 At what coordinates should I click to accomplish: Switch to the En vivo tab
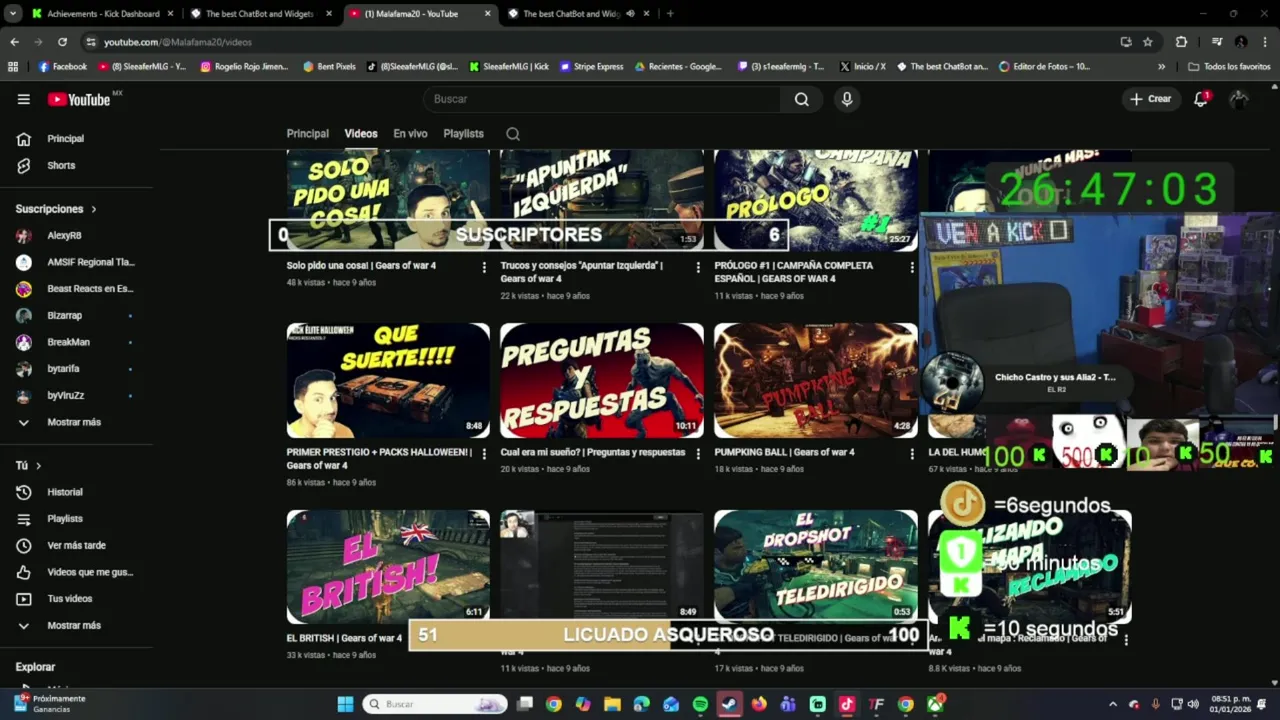pos(410,134)
